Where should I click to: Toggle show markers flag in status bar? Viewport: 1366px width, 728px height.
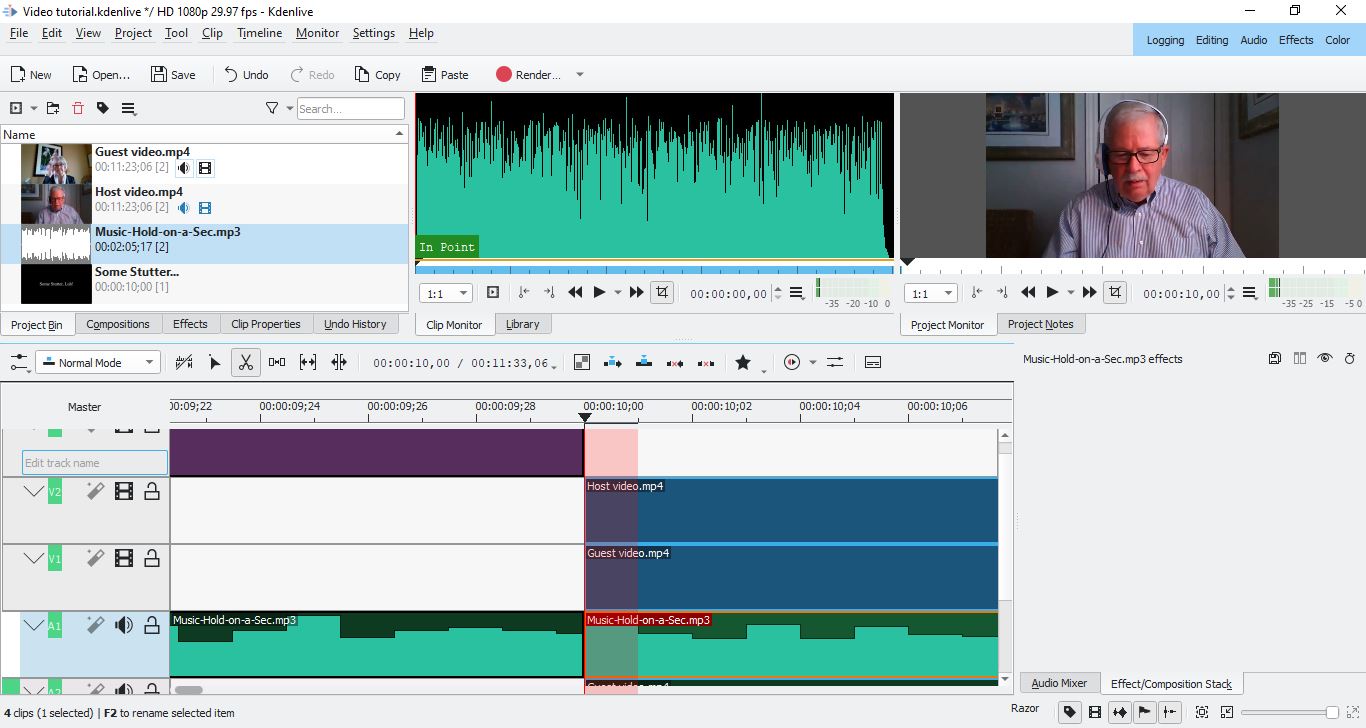tap(1145, 712)
